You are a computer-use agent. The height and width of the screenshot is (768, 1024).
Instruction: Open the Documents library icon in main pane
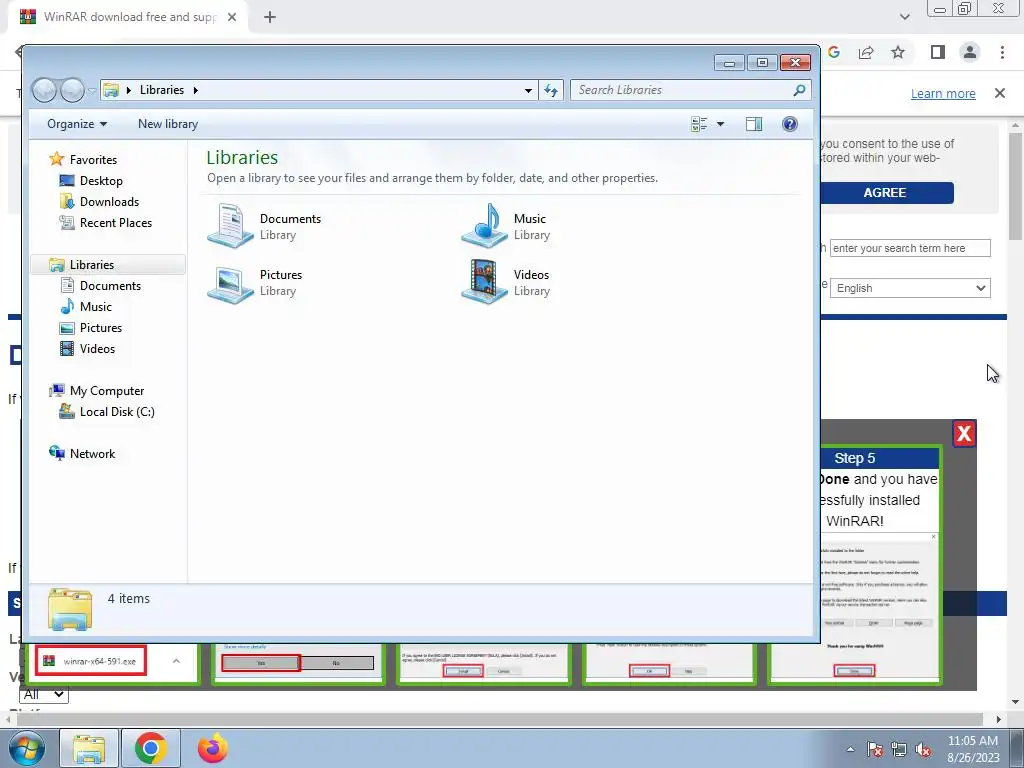[x=231, y=225]
